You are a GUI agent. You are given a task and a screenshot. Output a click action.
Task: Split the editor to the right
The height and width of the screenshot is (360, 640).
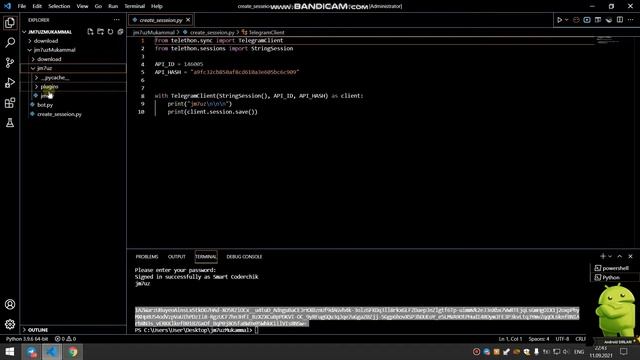point(620,20)
